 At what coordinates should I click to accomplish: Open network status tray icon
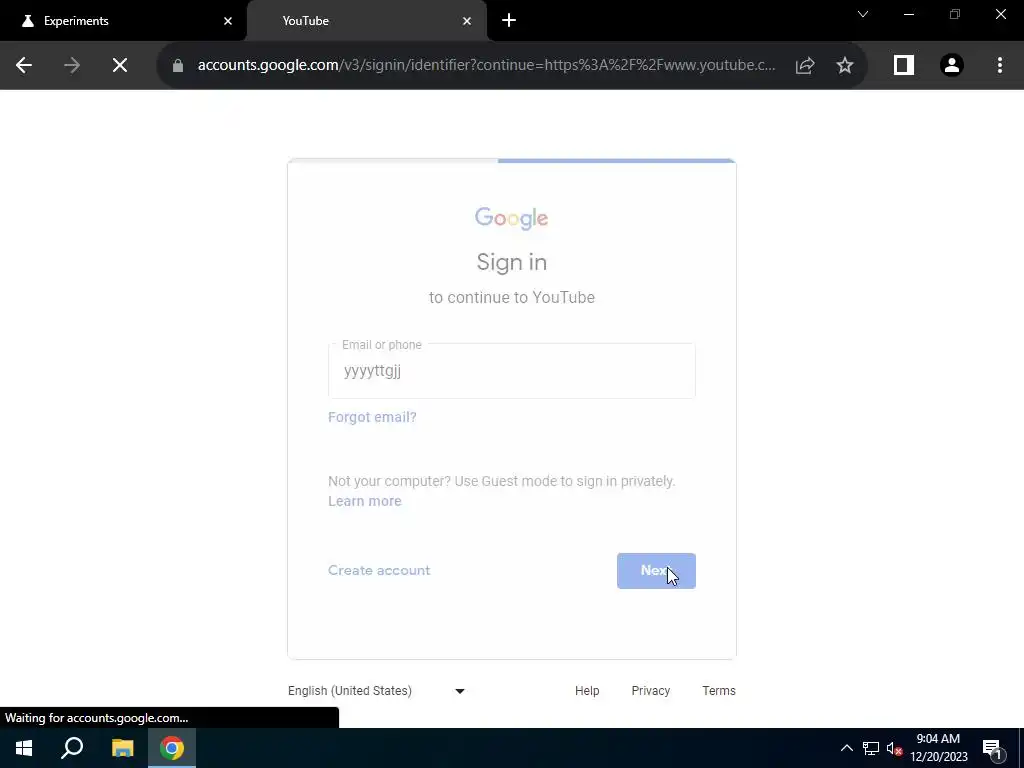point(871,748)
